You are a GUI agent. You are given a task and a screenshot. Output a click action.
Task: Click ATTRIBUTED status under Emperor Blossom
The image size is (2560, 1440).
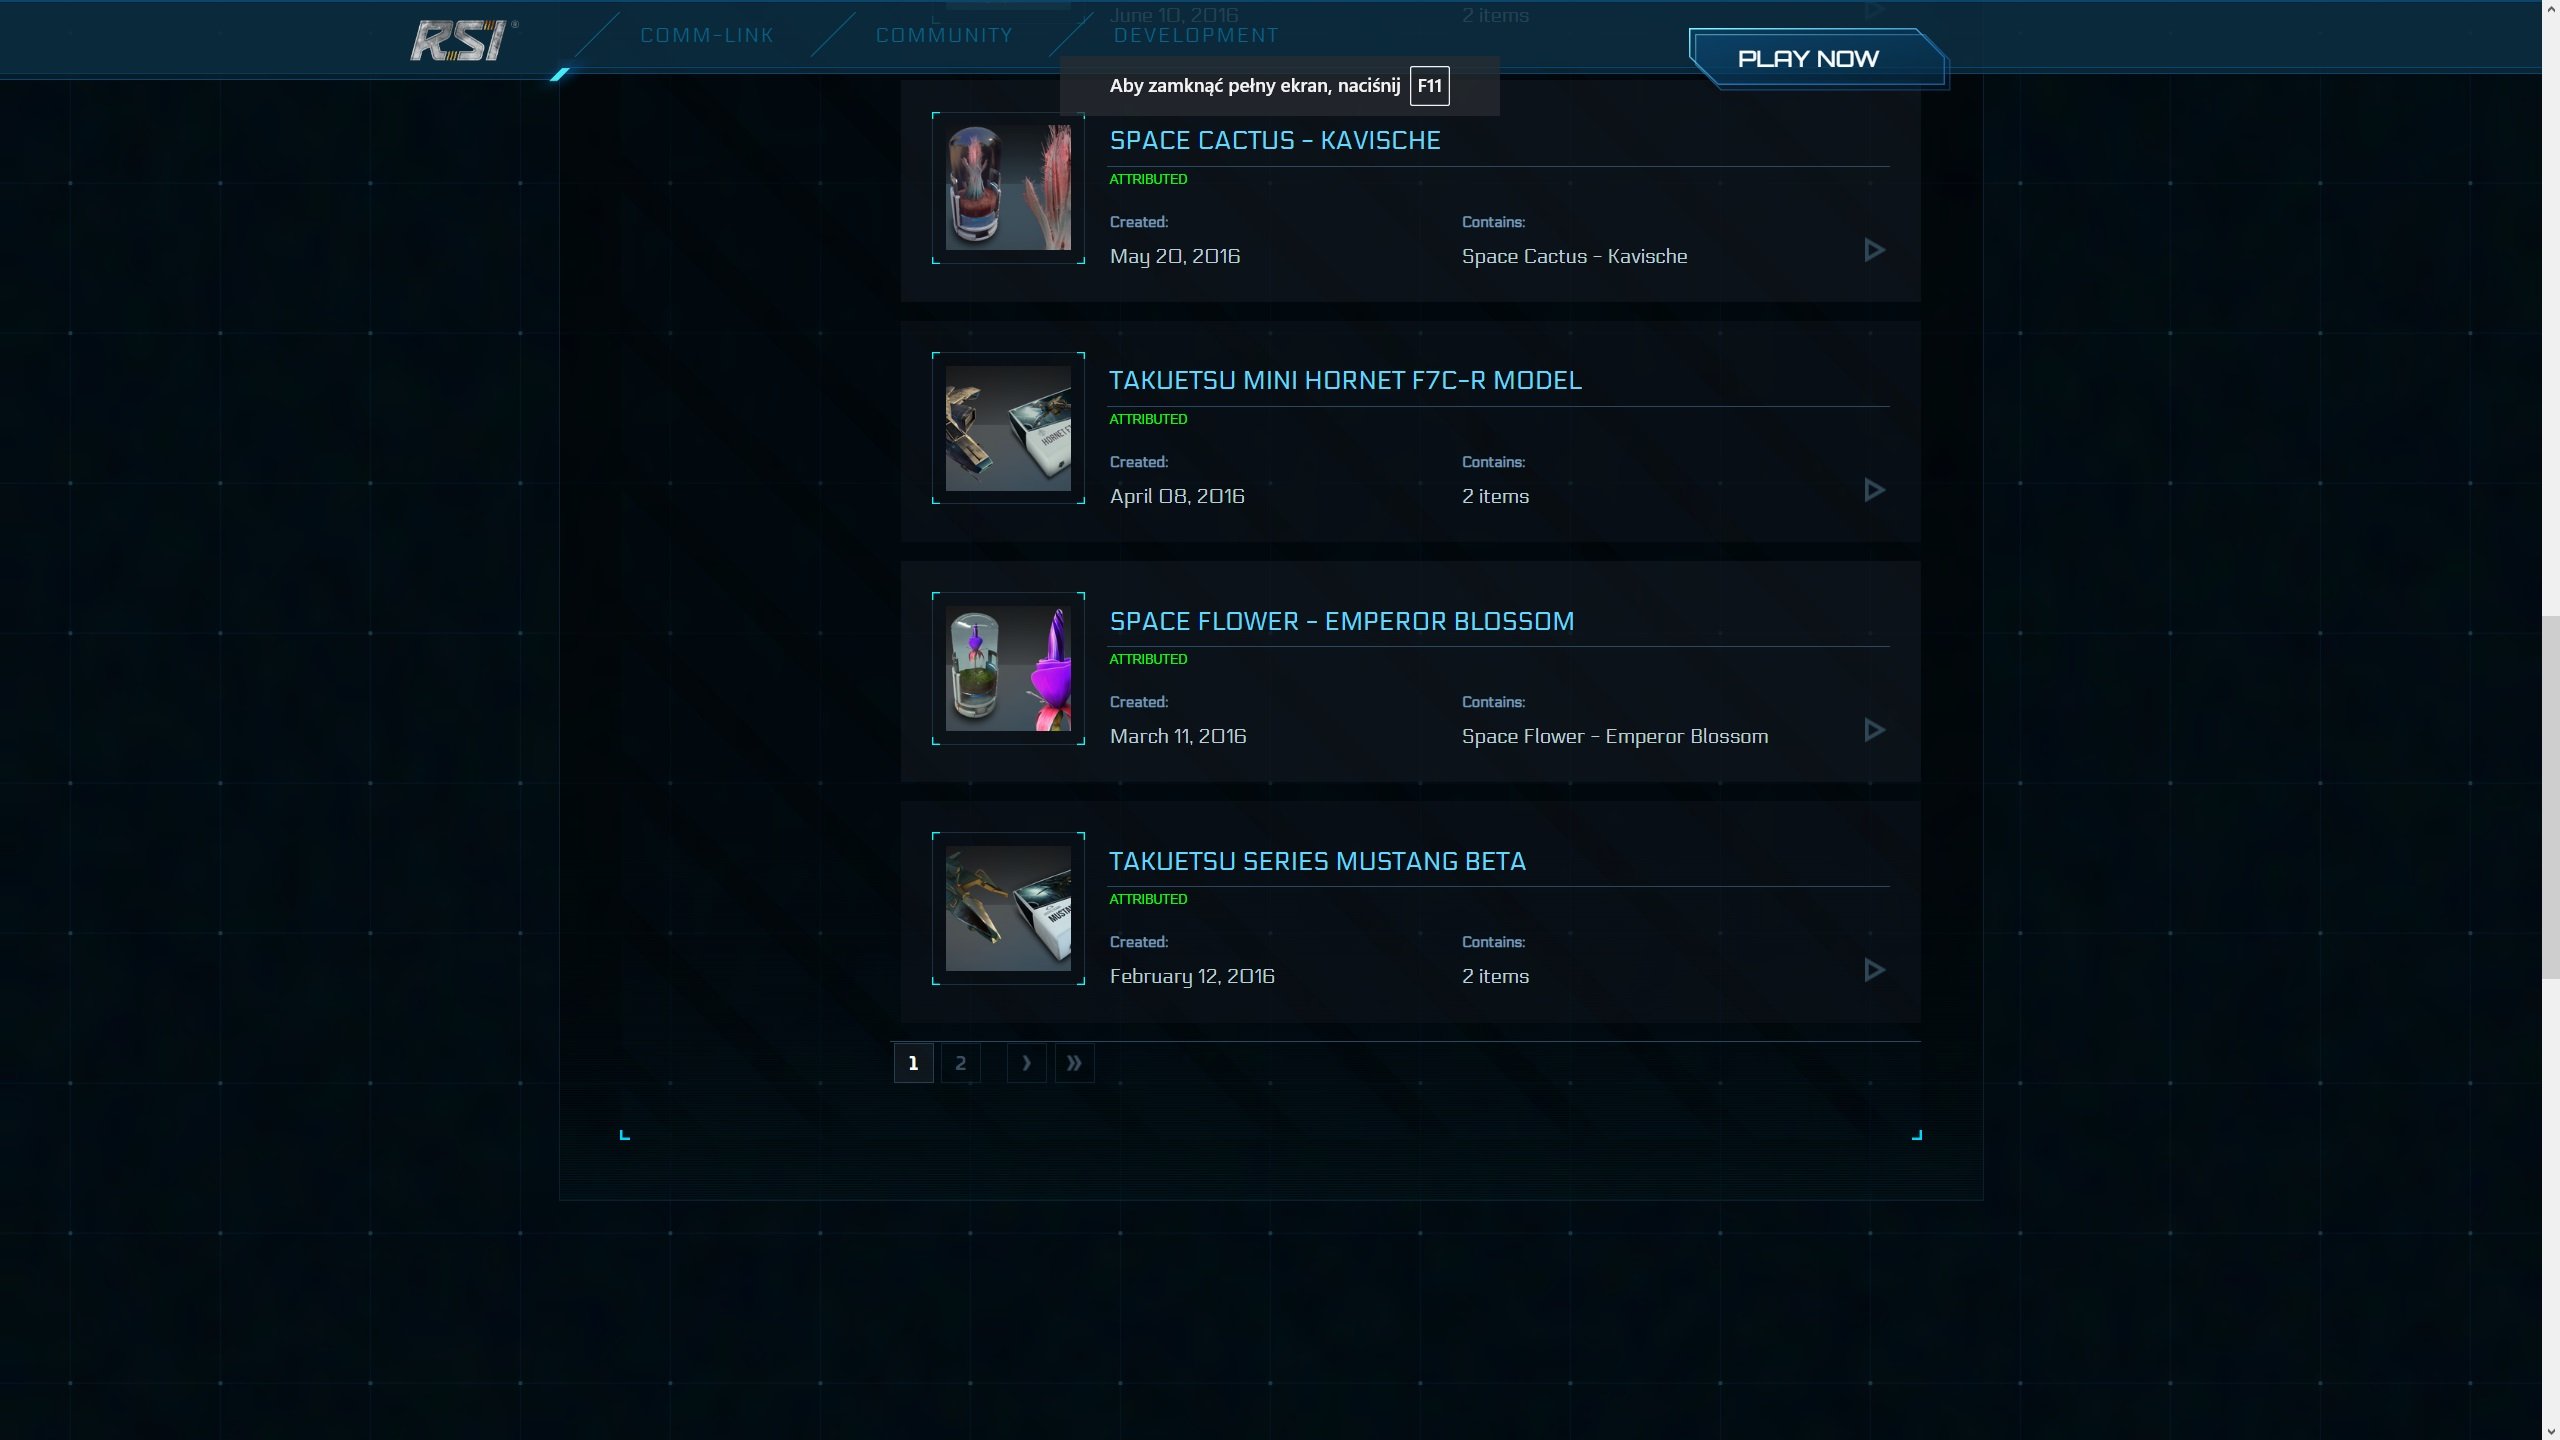click(x=1148, y=659)
